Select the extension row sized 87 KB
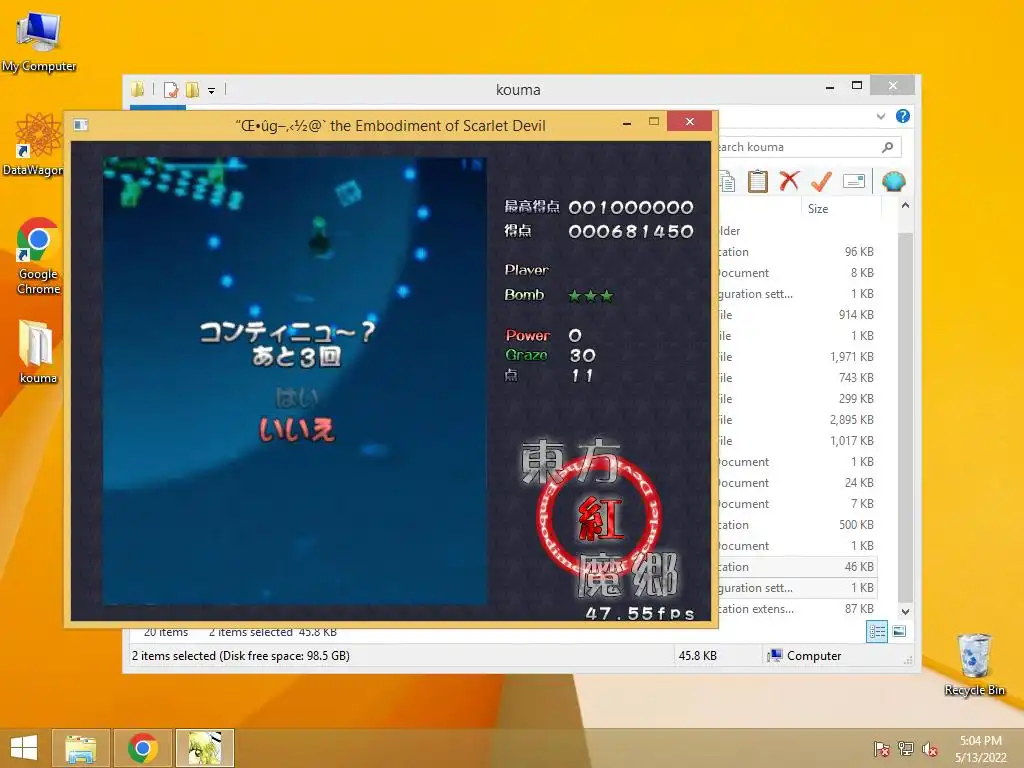 (x=797, y=609)
